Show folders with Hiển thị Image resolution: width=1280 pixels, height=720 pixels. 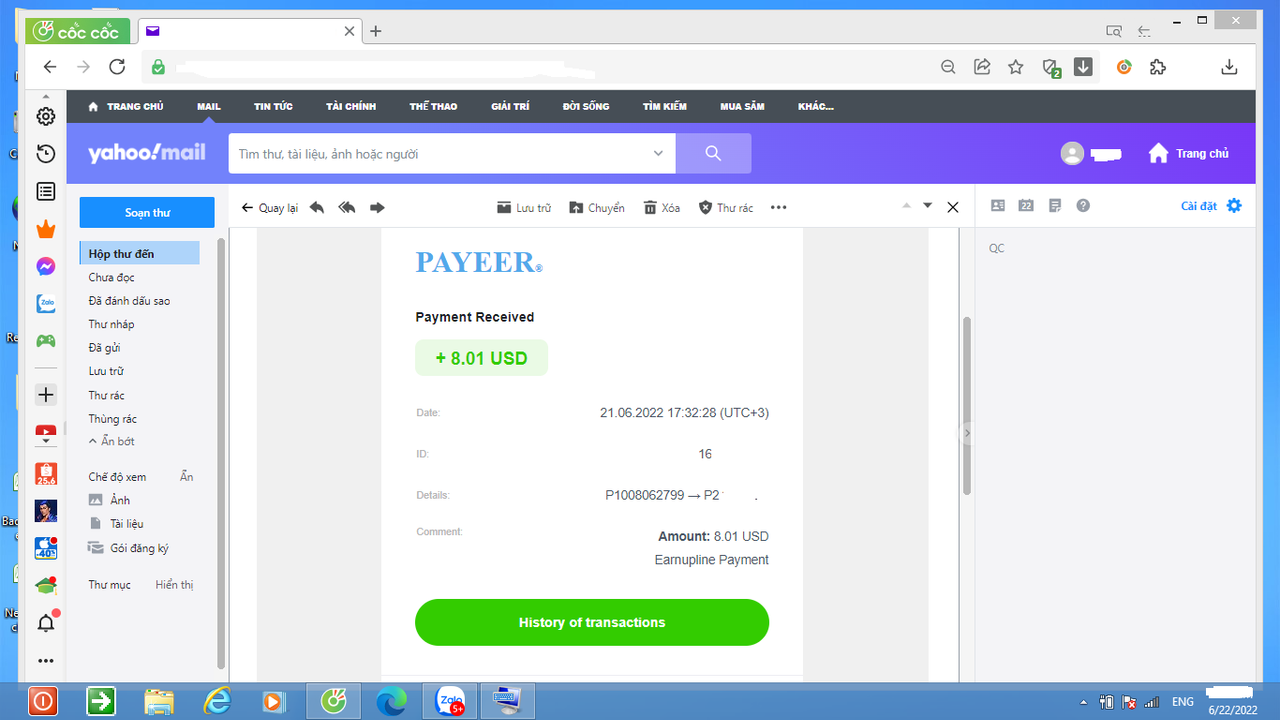coord(174,584)
